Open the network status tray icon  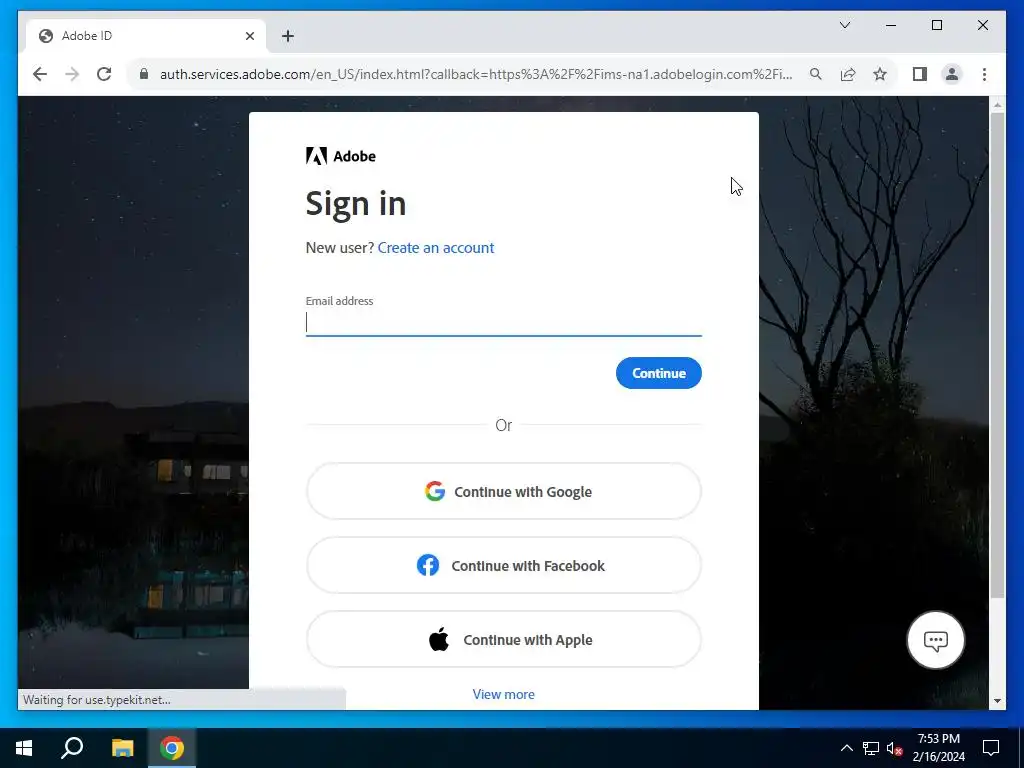point(871,748)
